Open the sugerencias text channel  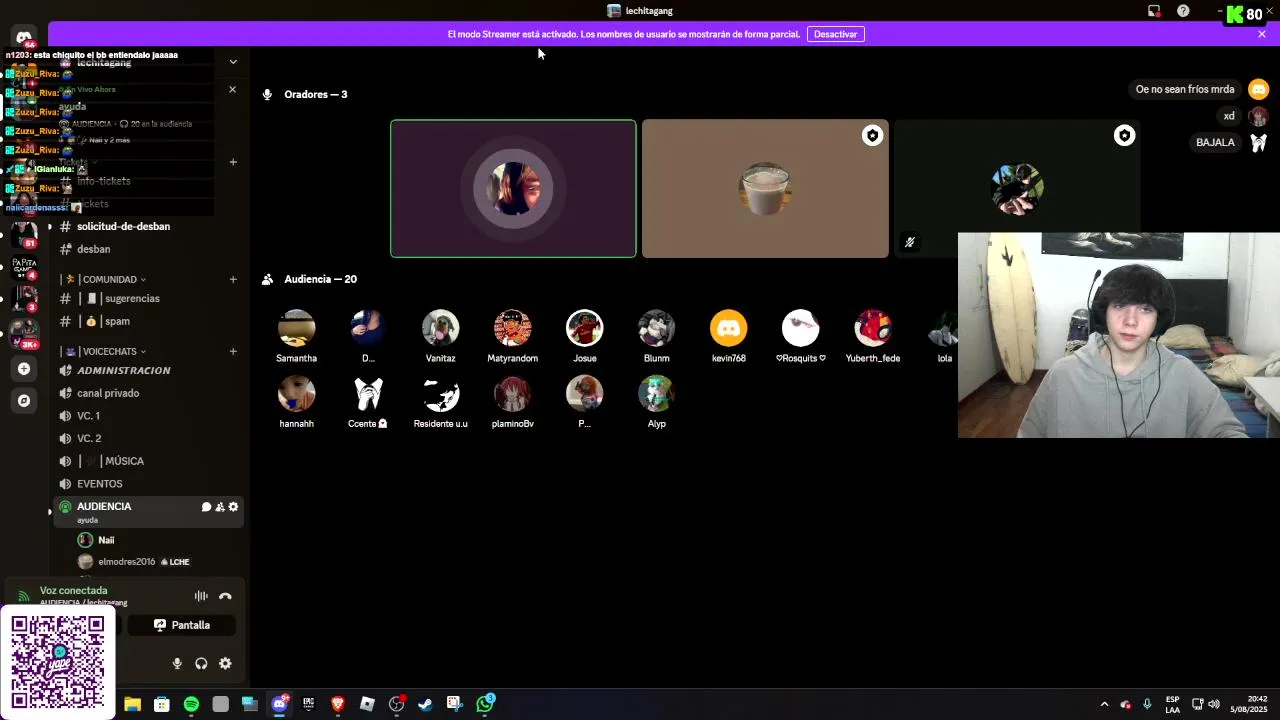coord(149,299)
